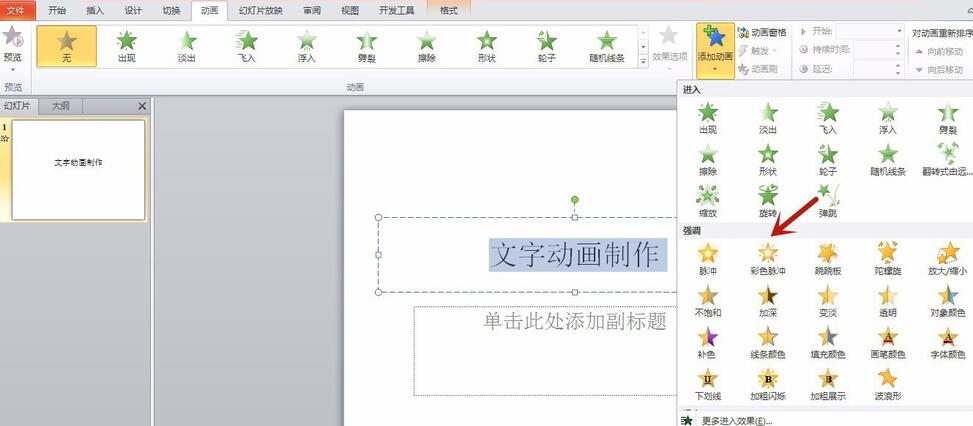
Task: Open the 幻灯片放映 ribbon tab
Action: point(261,11)
